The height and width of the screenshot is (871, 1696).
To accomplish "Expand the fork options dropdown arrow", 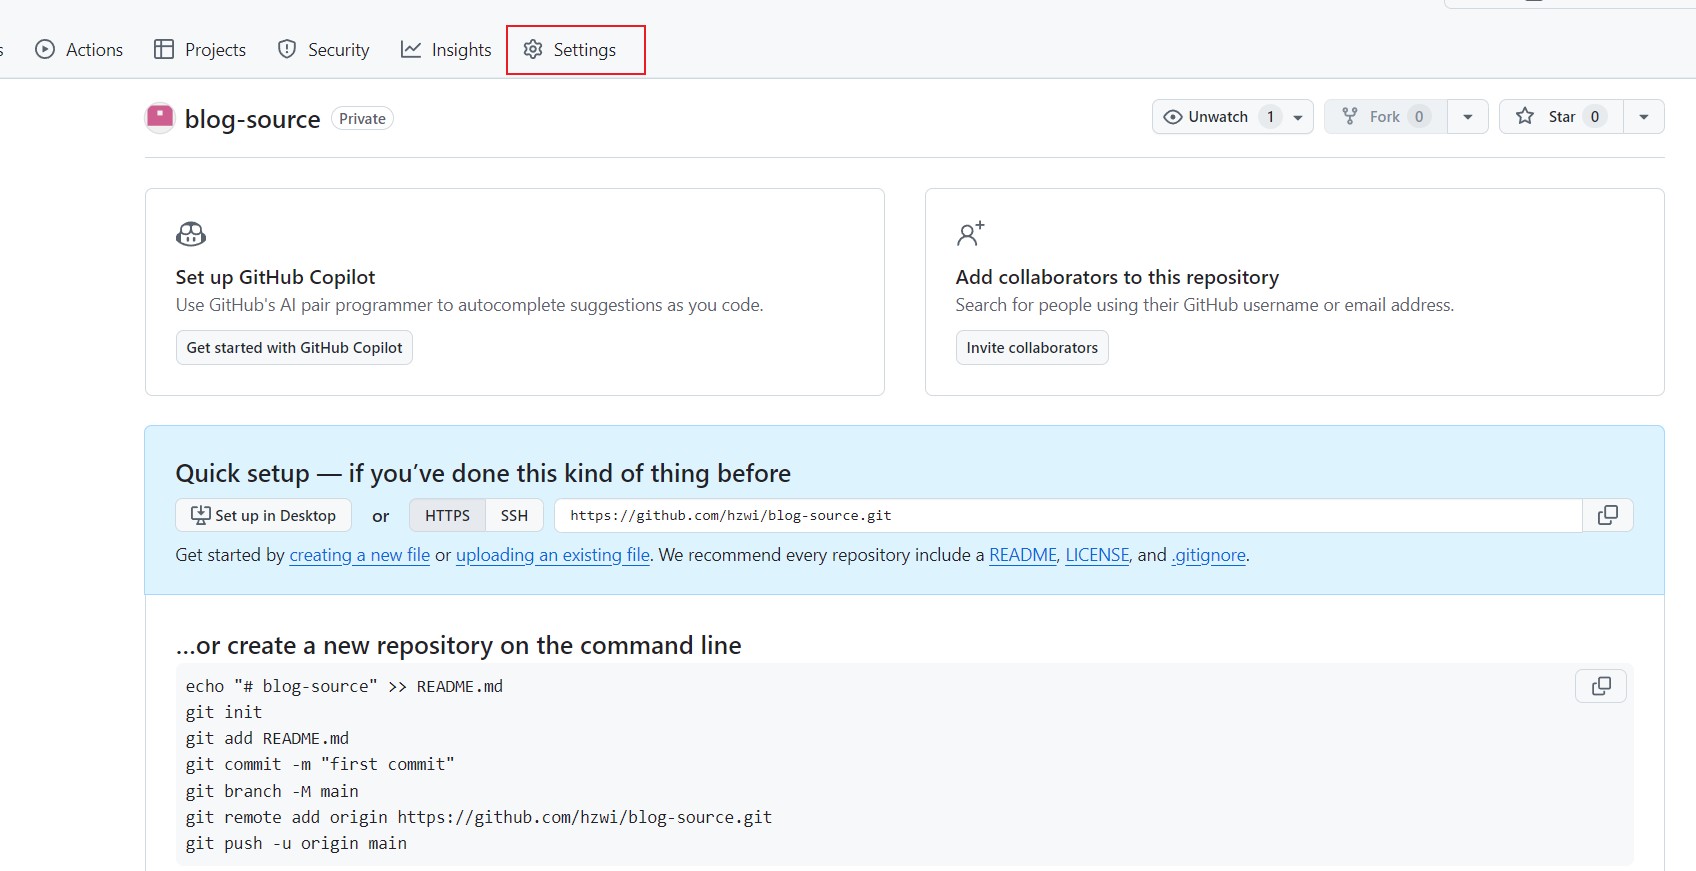I will pyautogui.click(x=1468, y=117).
